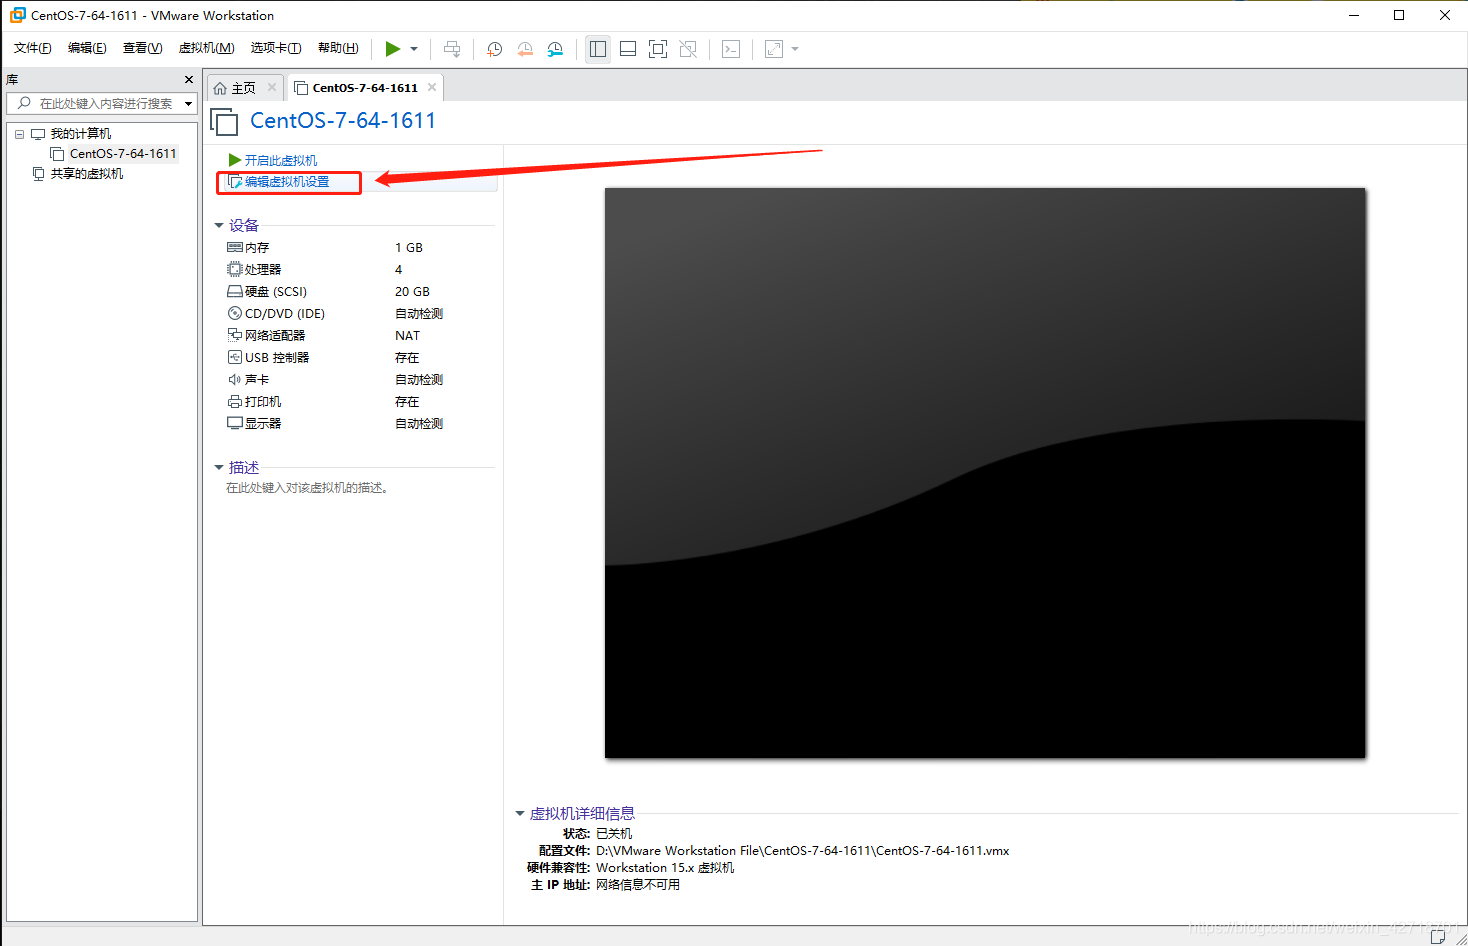Open the 文件(F) menu
Image resolution: width=1468 pixels, height=946 pixels.
click(33, 48)
